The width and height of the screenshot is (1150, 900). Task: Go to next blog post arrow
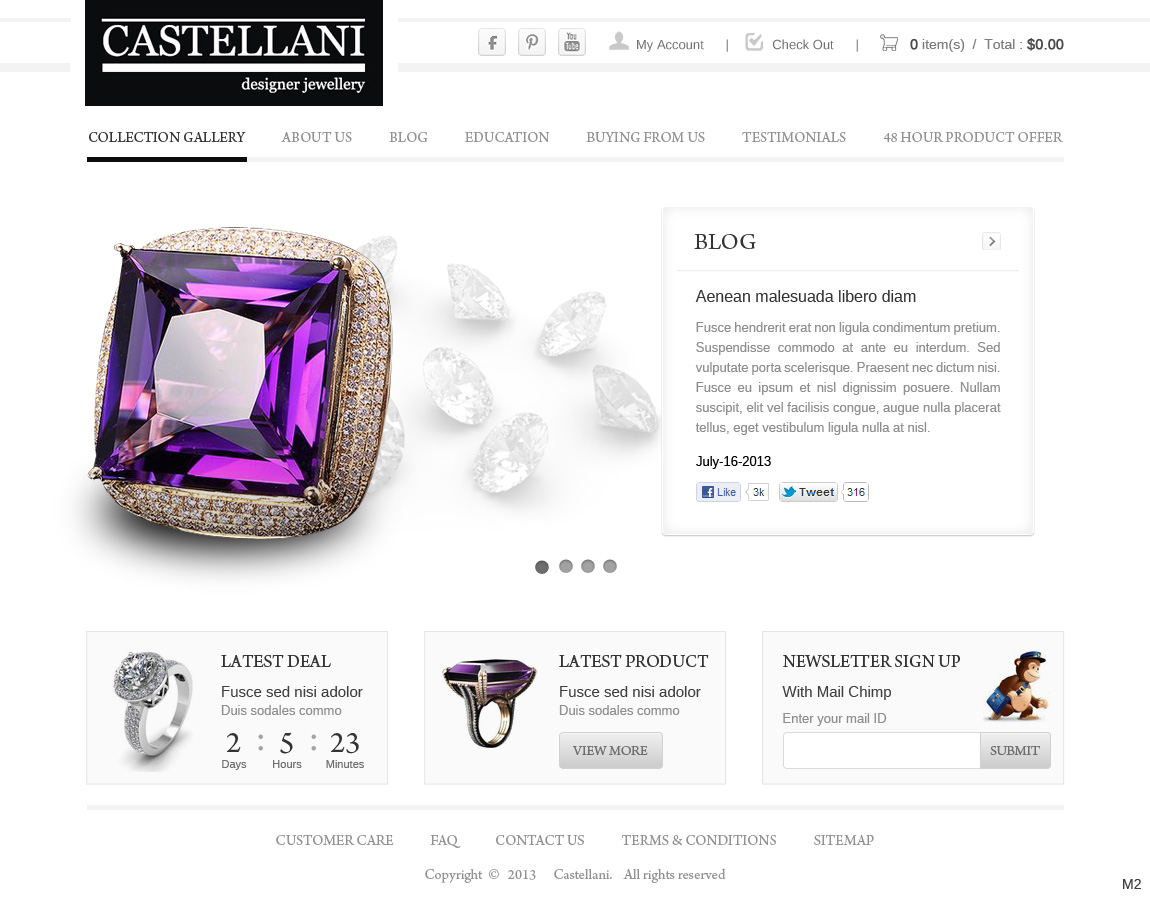(991, 241)
